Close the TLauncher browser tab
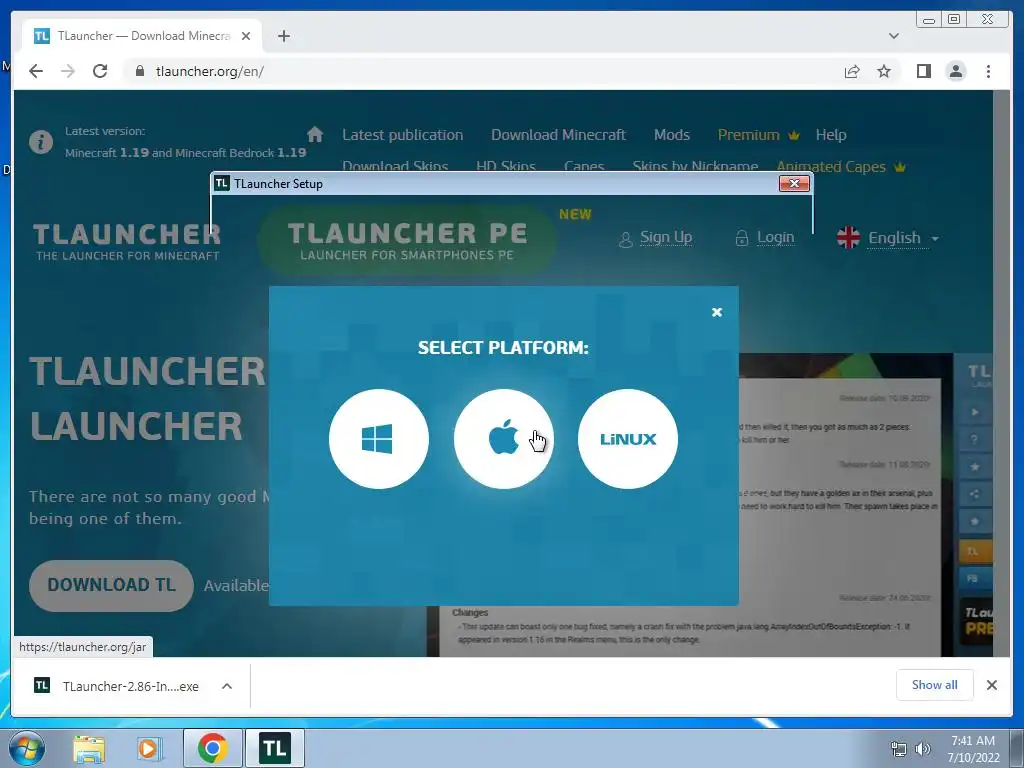The height and width of the screenshot is (768, 1024). click(246, 36)
